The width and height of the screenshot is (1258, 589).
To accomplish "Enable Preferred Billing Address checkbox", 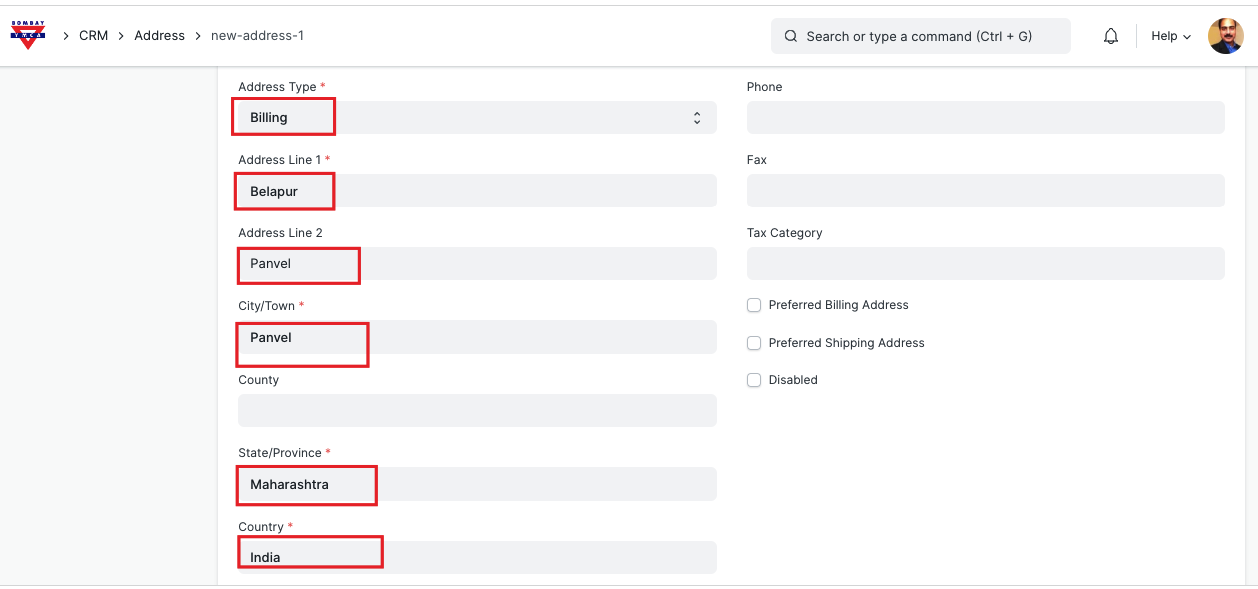I will point(754,305).
